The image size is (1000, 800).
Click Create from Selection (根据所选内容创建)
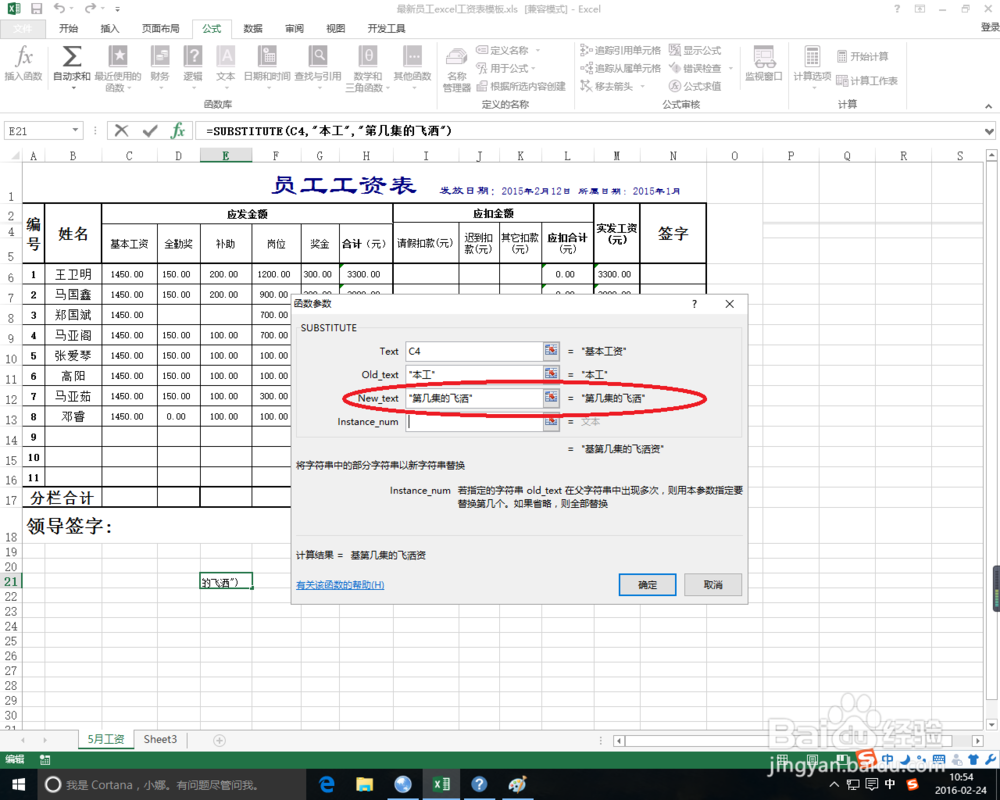(x=521, y=86)
